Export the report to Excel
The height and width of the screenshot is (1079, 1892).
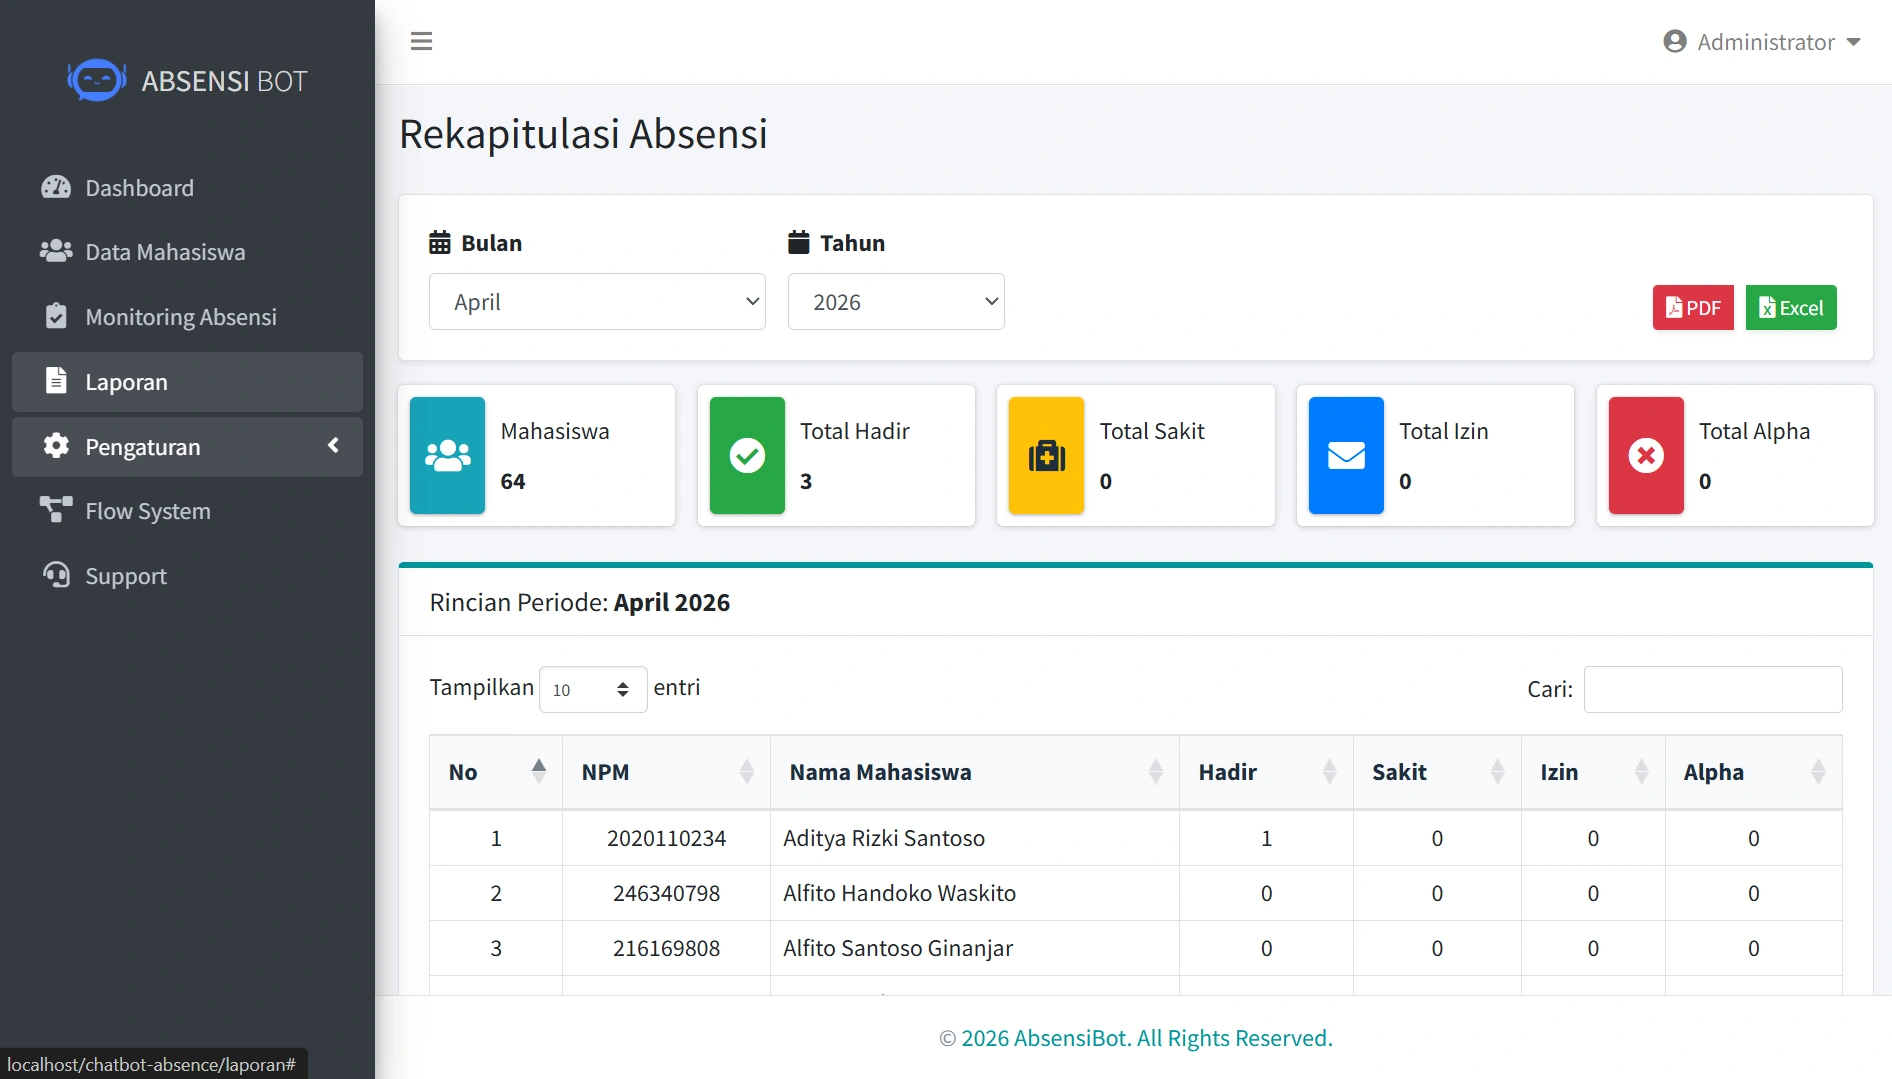pyautogui.click(x=1791, y=308)
